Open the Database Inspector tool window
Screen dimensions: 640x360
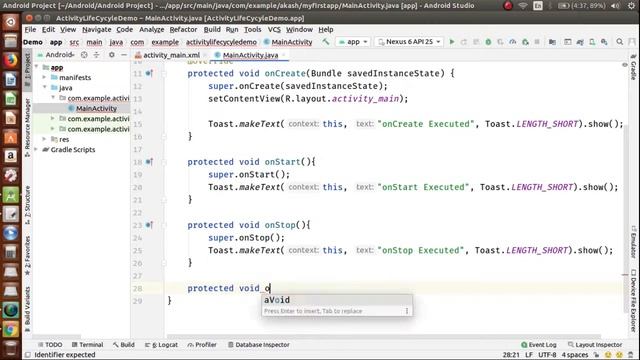(258, 344)
